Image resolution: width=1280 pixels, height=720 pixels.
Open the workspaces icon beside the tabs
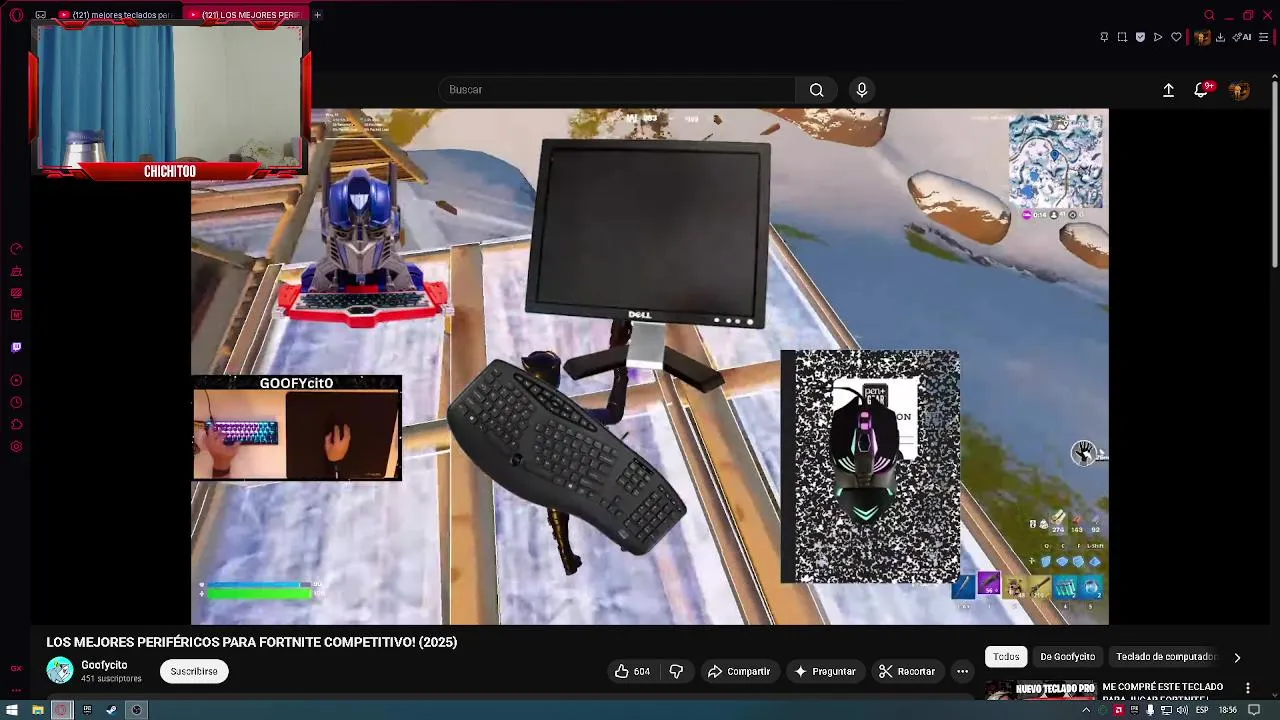pos(40,15)
